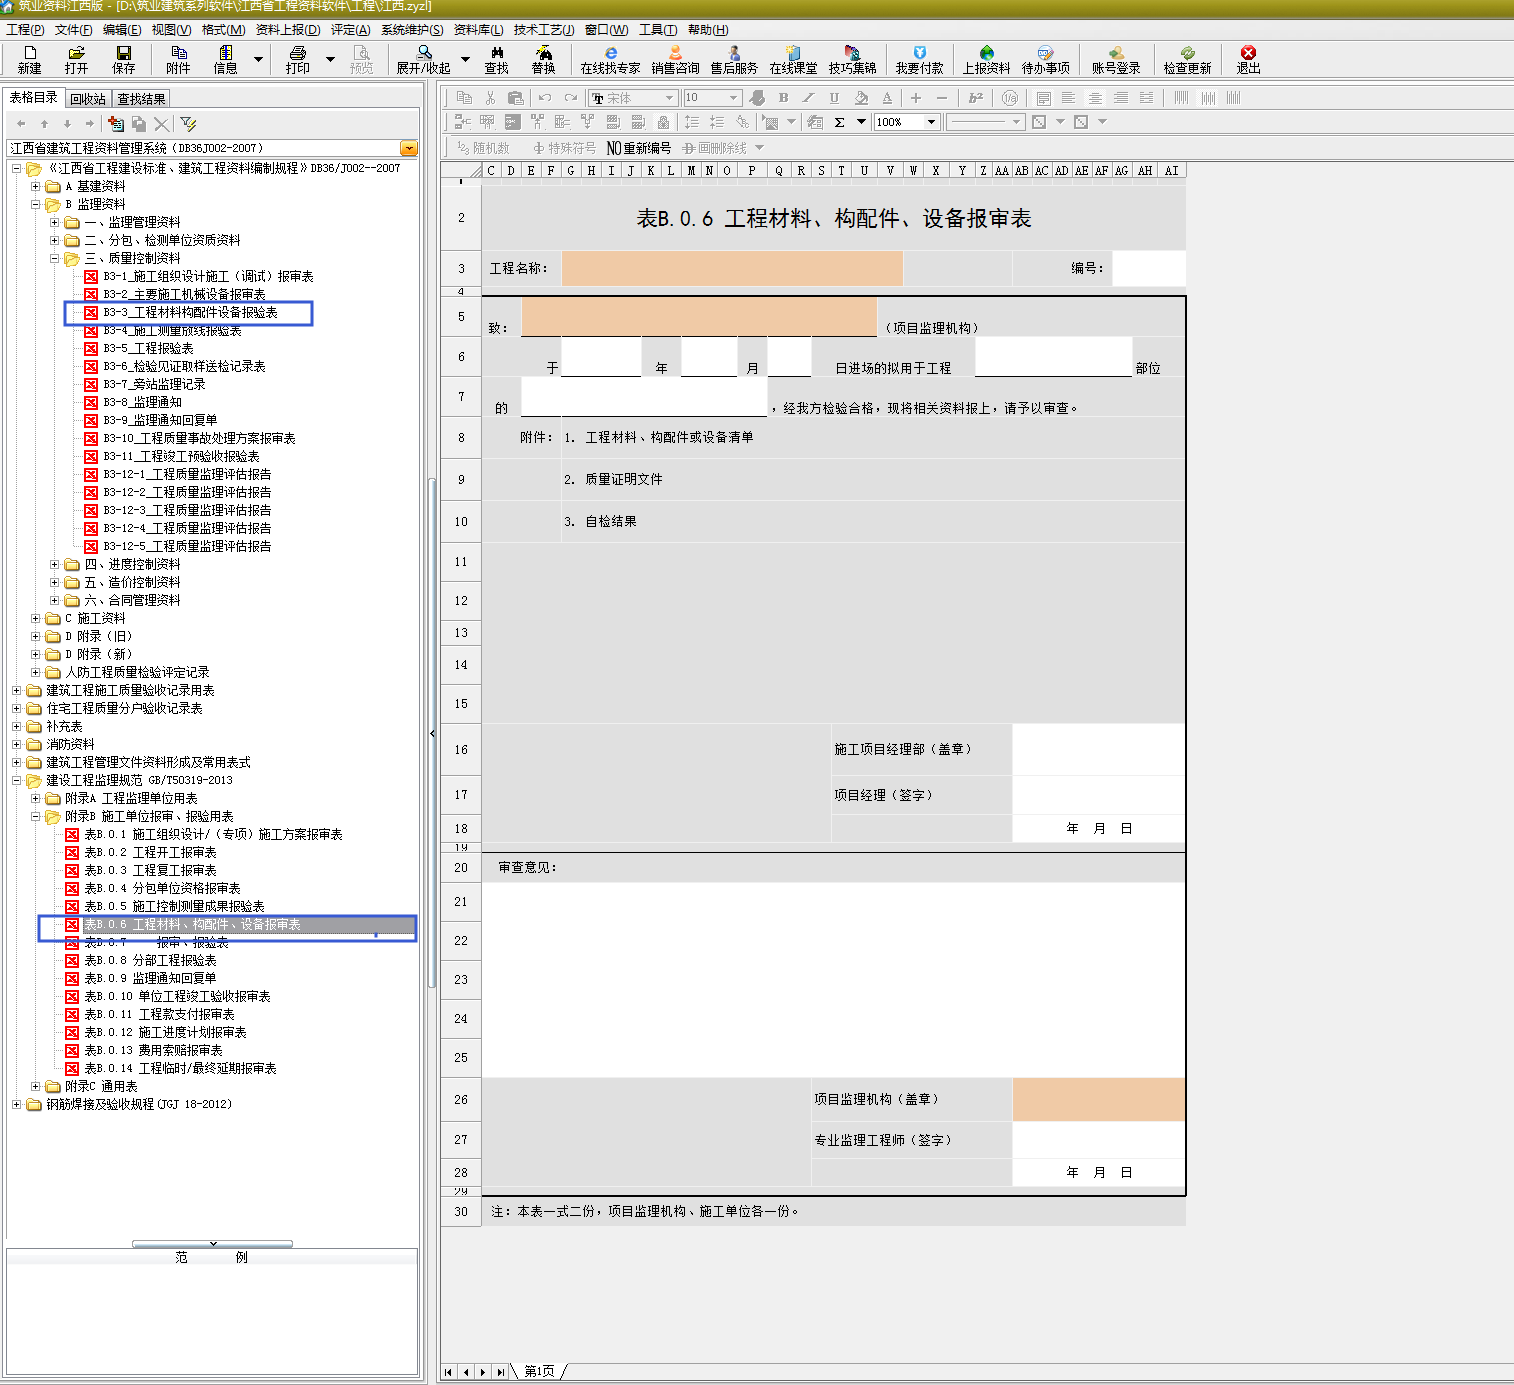Image resolution: width=1514 pixels, height=1385 pixels.
Task: Toggle bold formatting
Action: [783, 98]
